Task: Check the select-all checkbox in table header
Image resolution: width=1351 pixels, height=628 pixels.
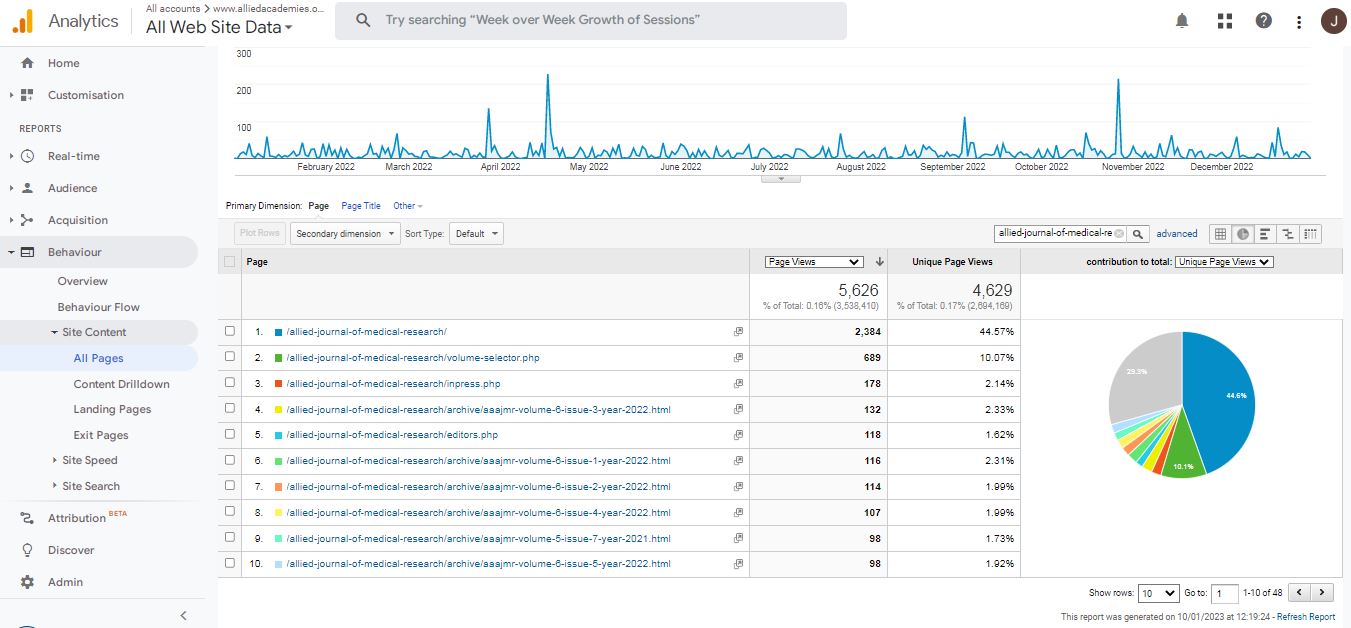Action: [x=230, y=262]
